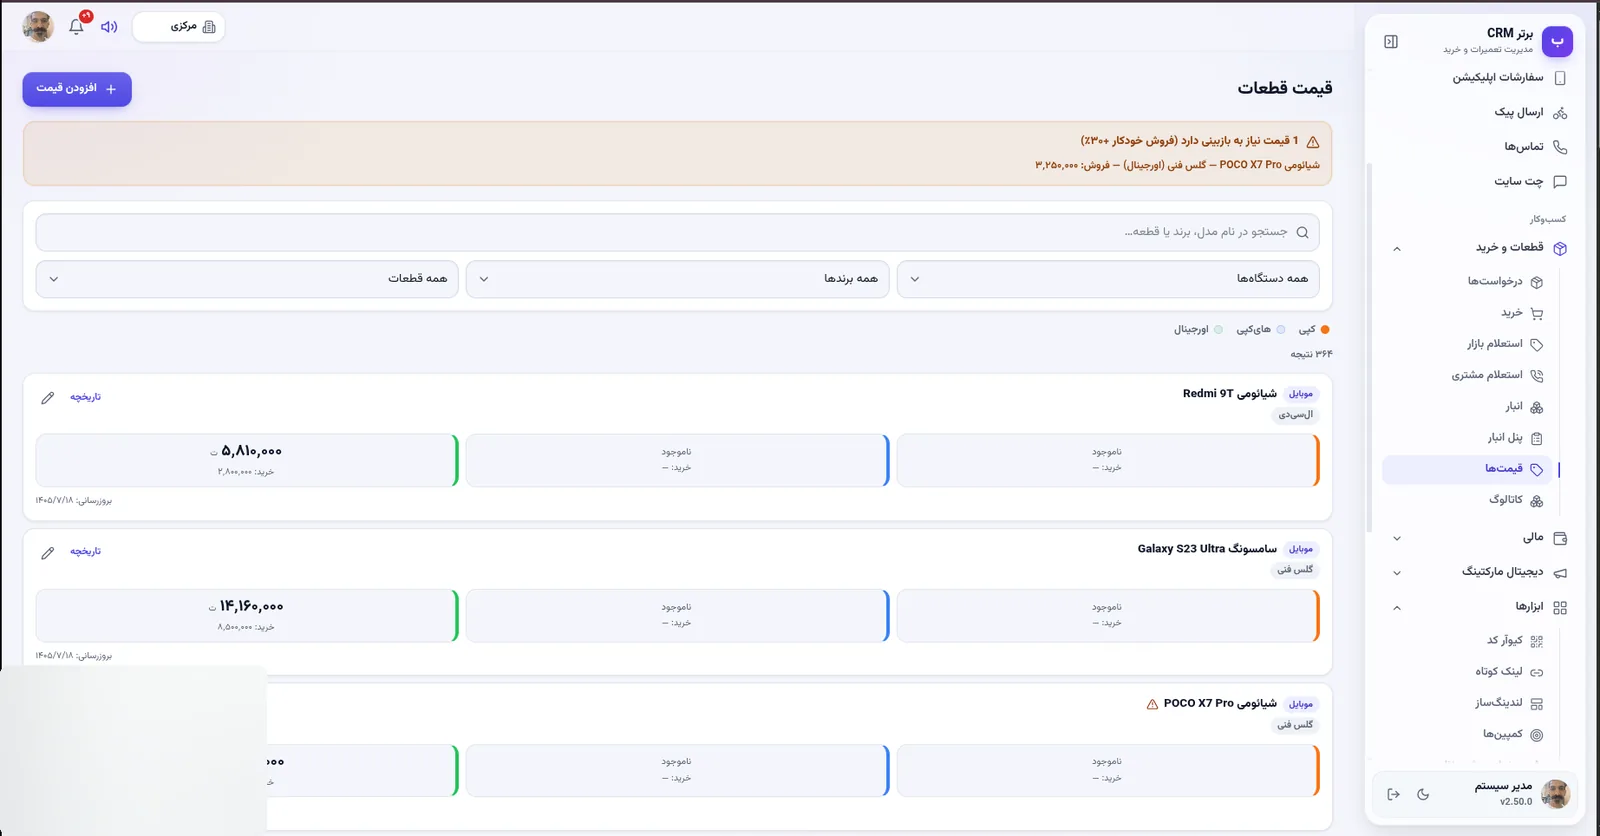Open the همه قطعات dropdown

(247, 279)
